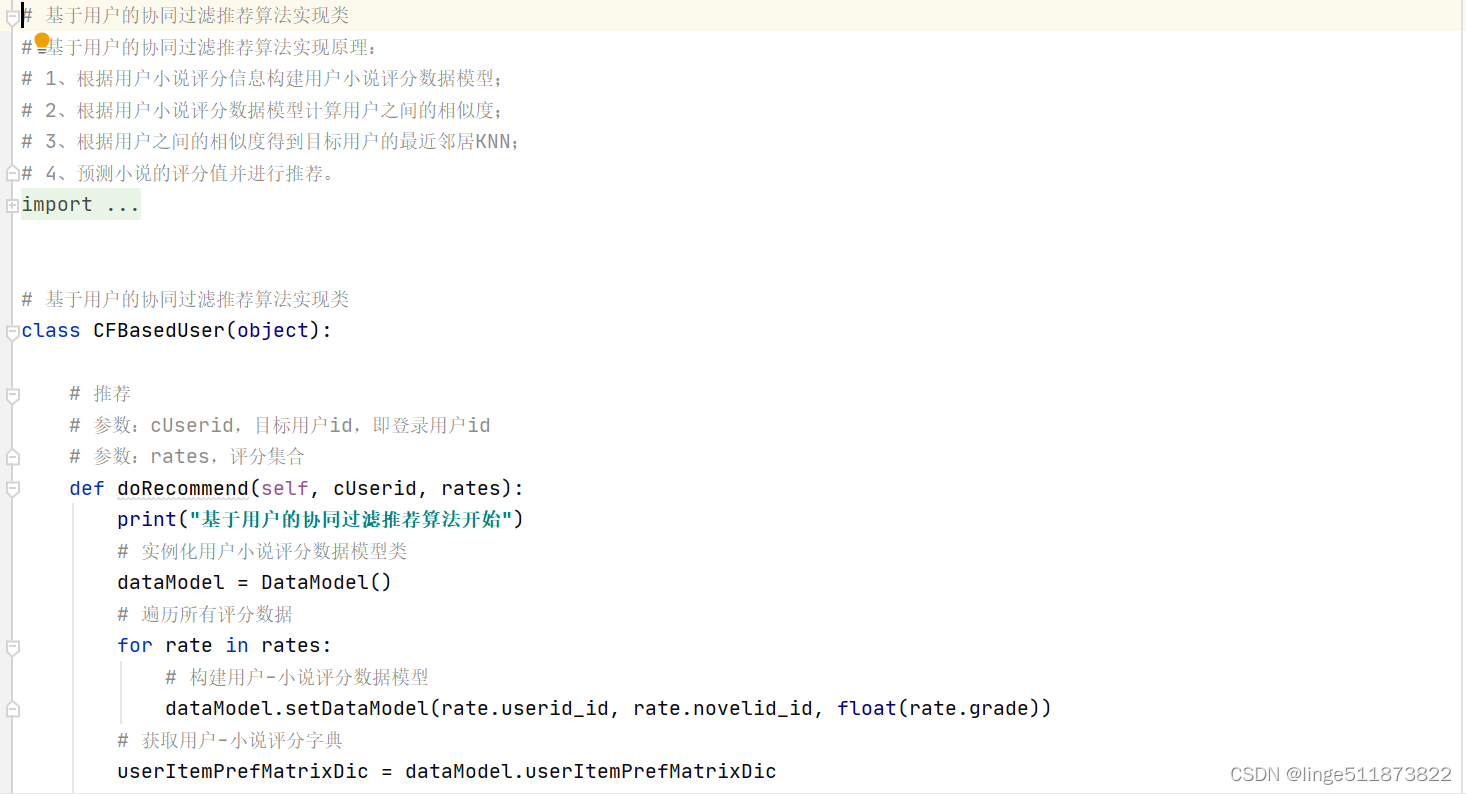
Task: Click 'rate.userid_id' argument
Action: click(525, 708)
